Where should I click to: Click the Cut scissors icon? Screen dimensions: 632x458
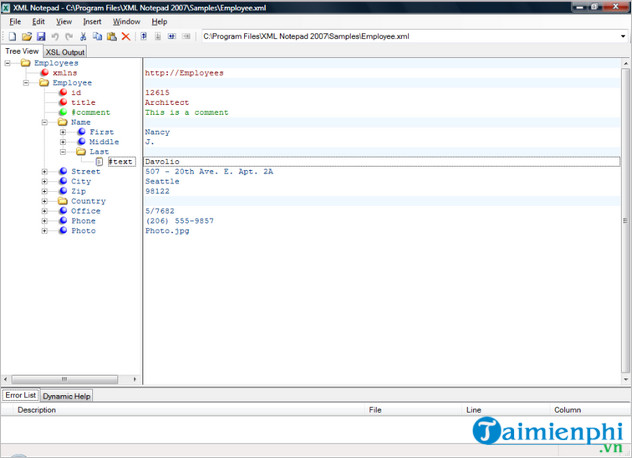[83, 37]
